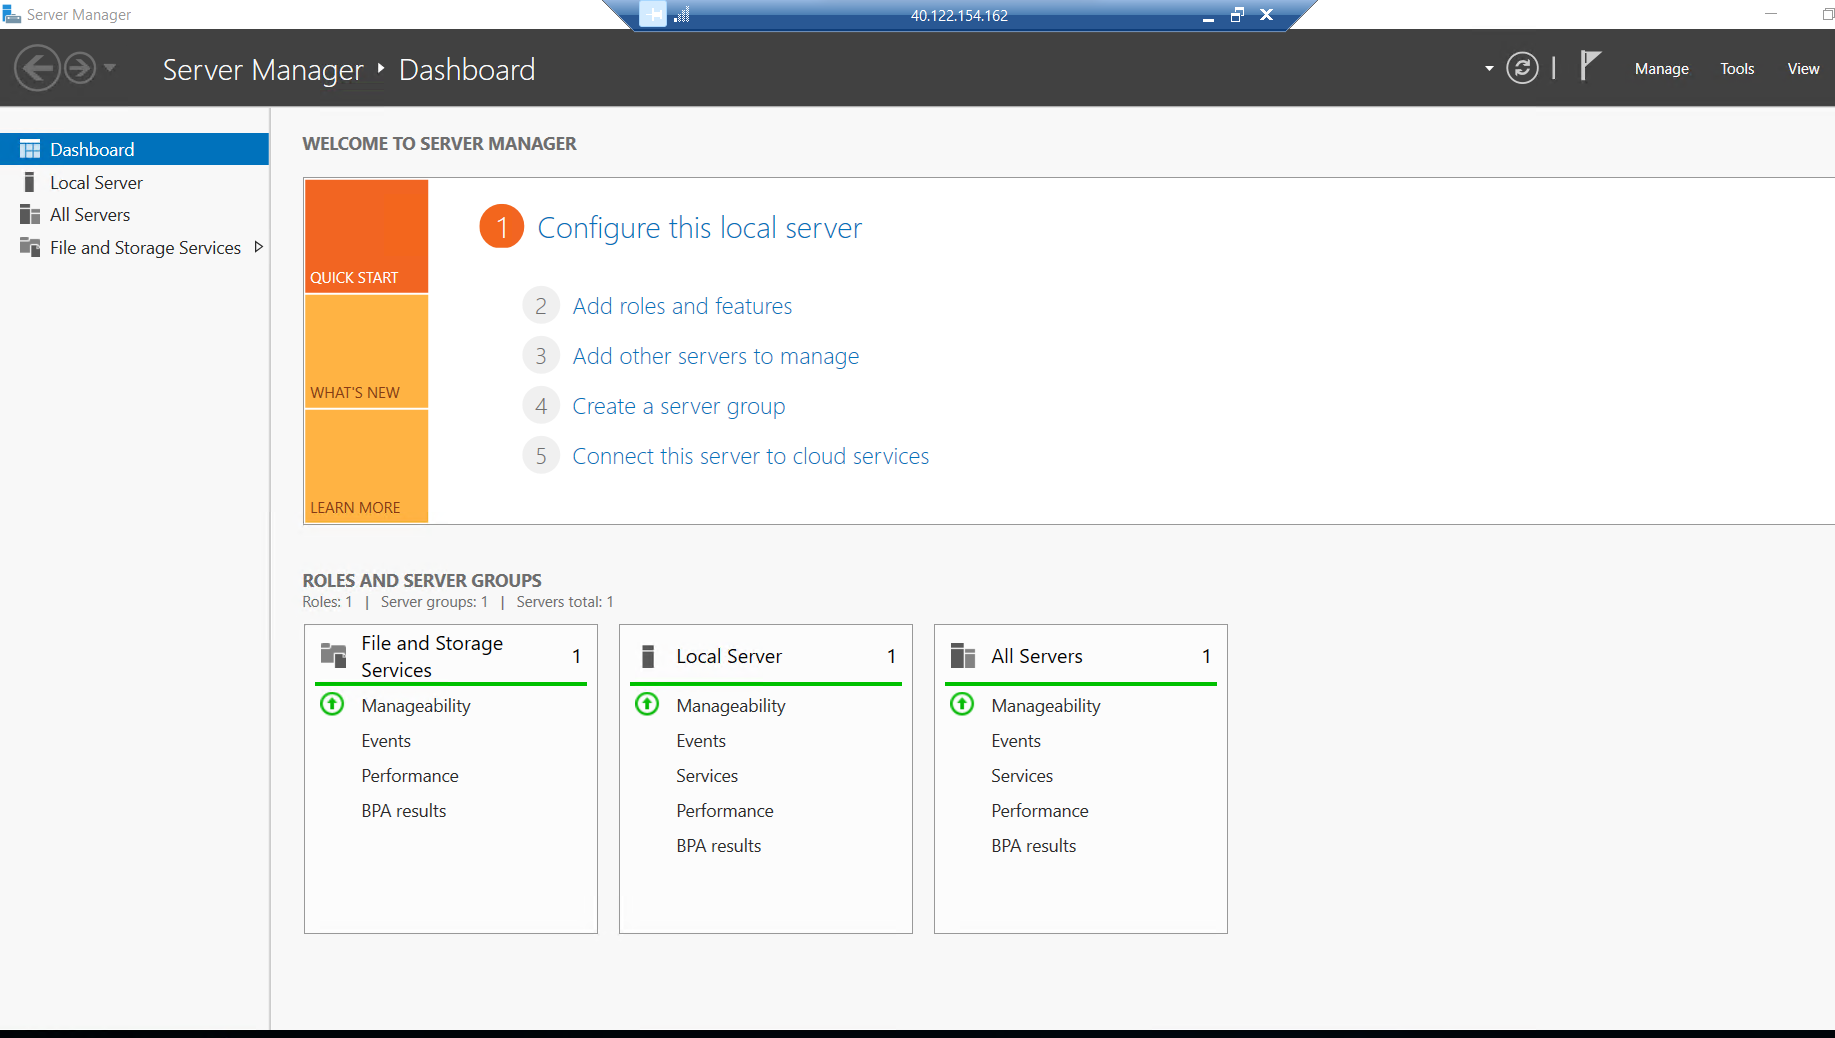The height and width of the screenshot is (1038, 1835).
Task: Click Configure this local server link
Action: [699, 228]
